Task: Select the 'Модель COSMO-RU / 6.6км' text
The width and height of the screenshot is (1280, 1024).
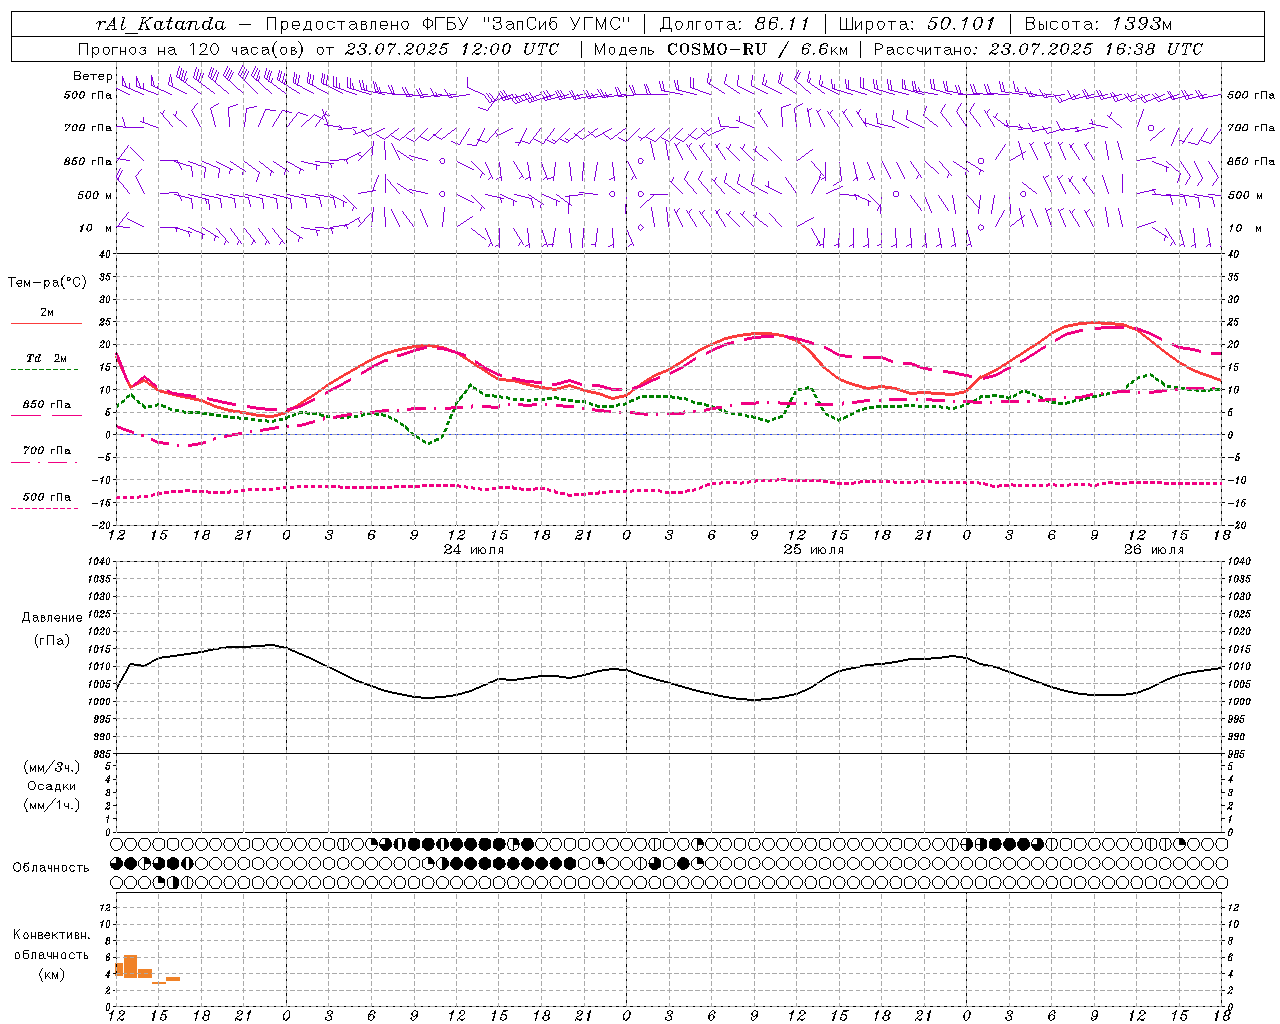Action: pyautogui.click(x=720, y=49)
